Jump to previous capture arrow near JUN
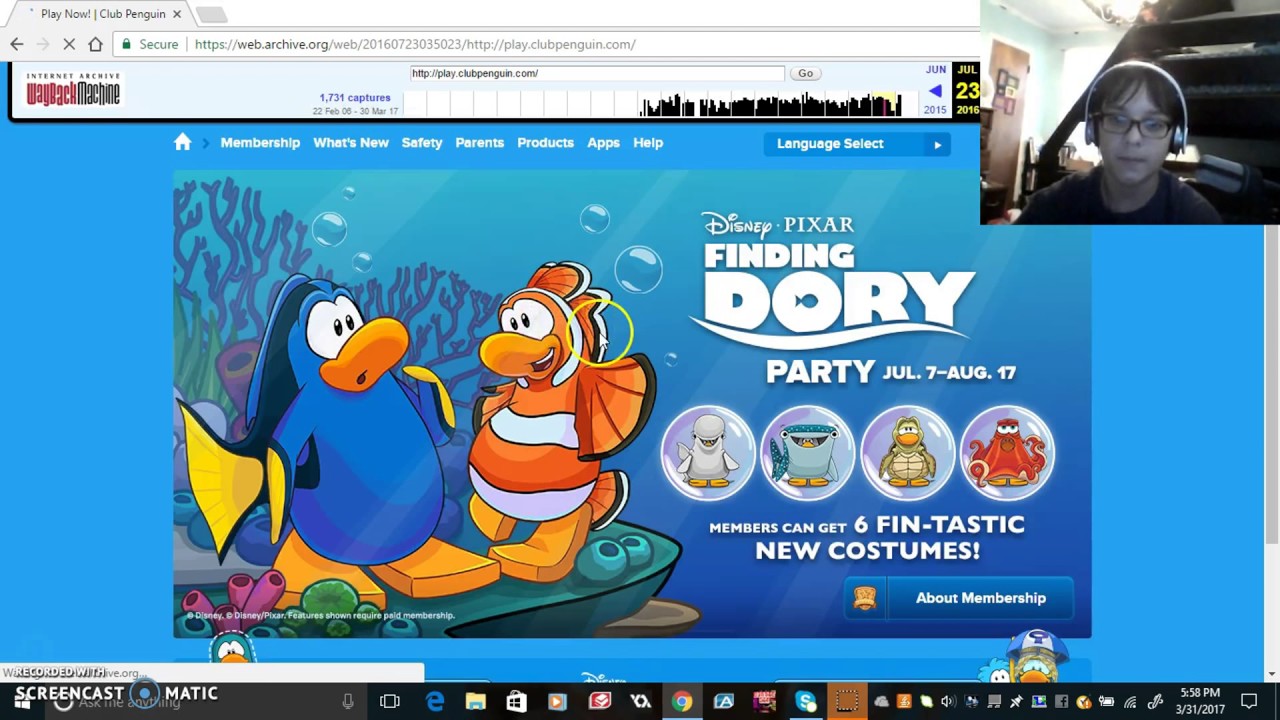This screenshot has height=720, width=1280. pyautogui.click(x=935, y=91)
